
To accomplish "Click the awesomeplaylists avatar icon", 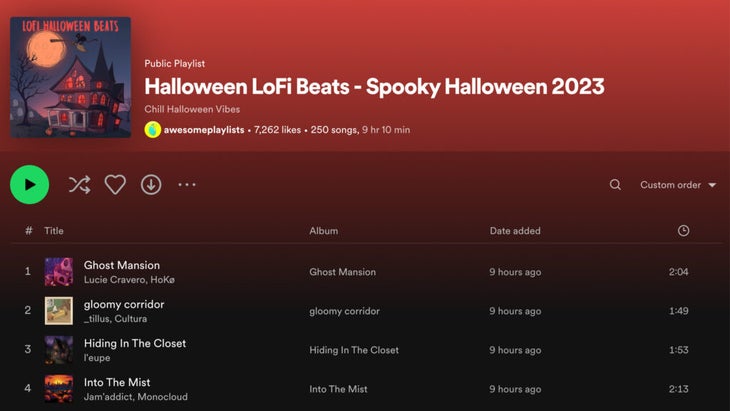I will [x=153, y=130].
